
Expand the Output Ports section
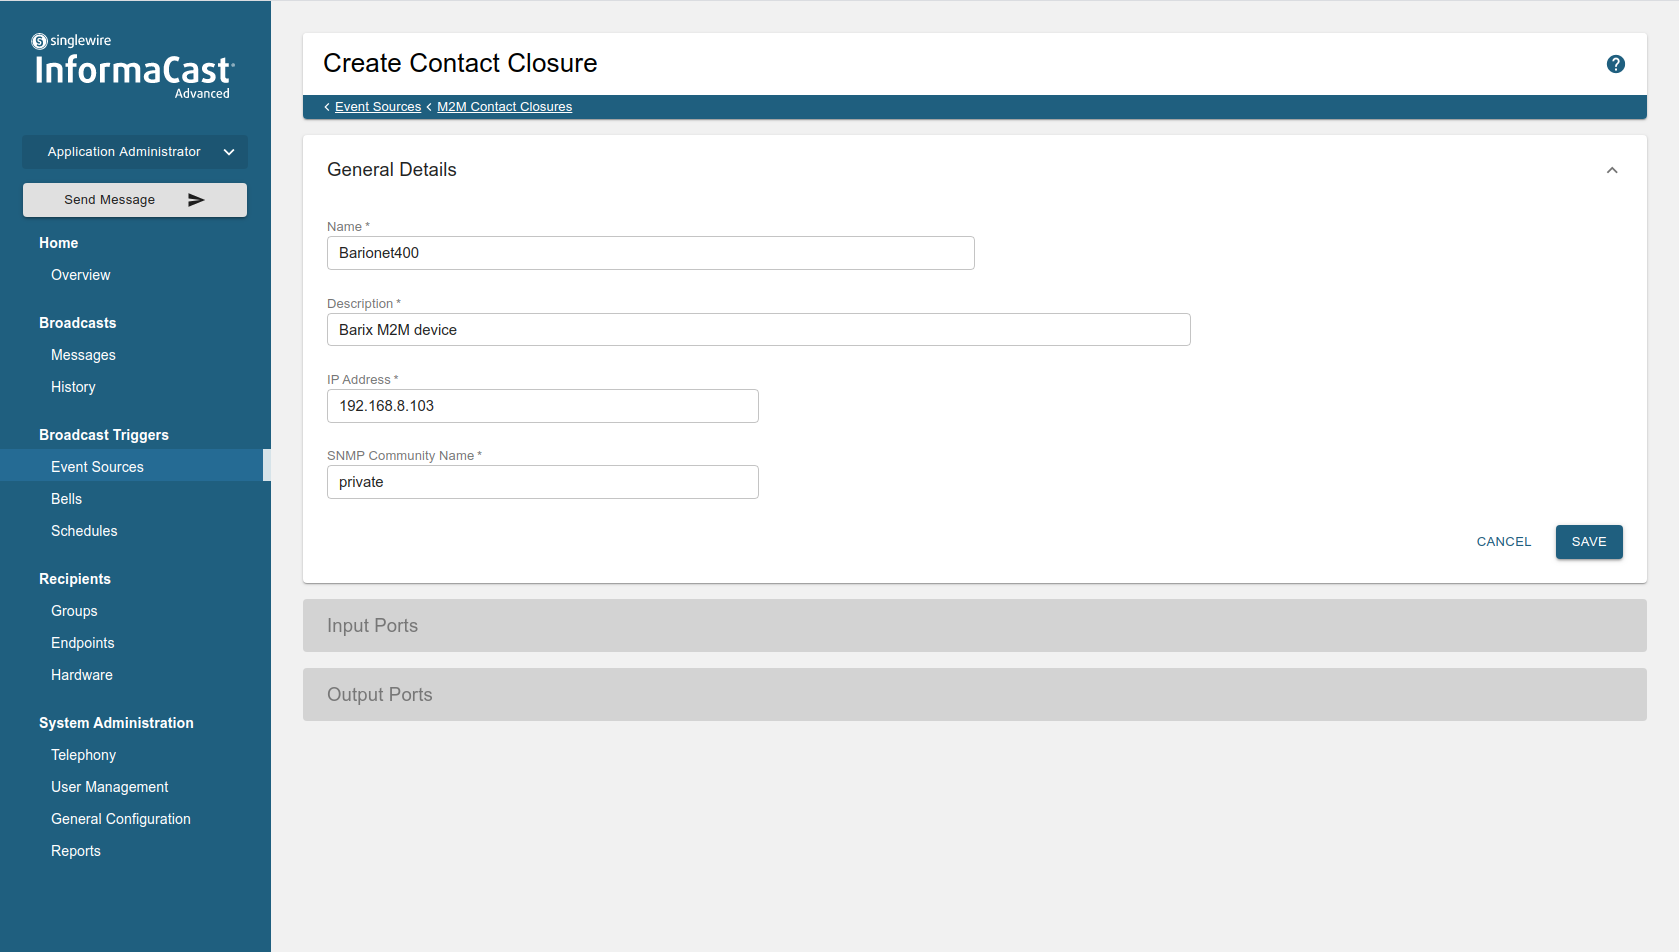974,694
